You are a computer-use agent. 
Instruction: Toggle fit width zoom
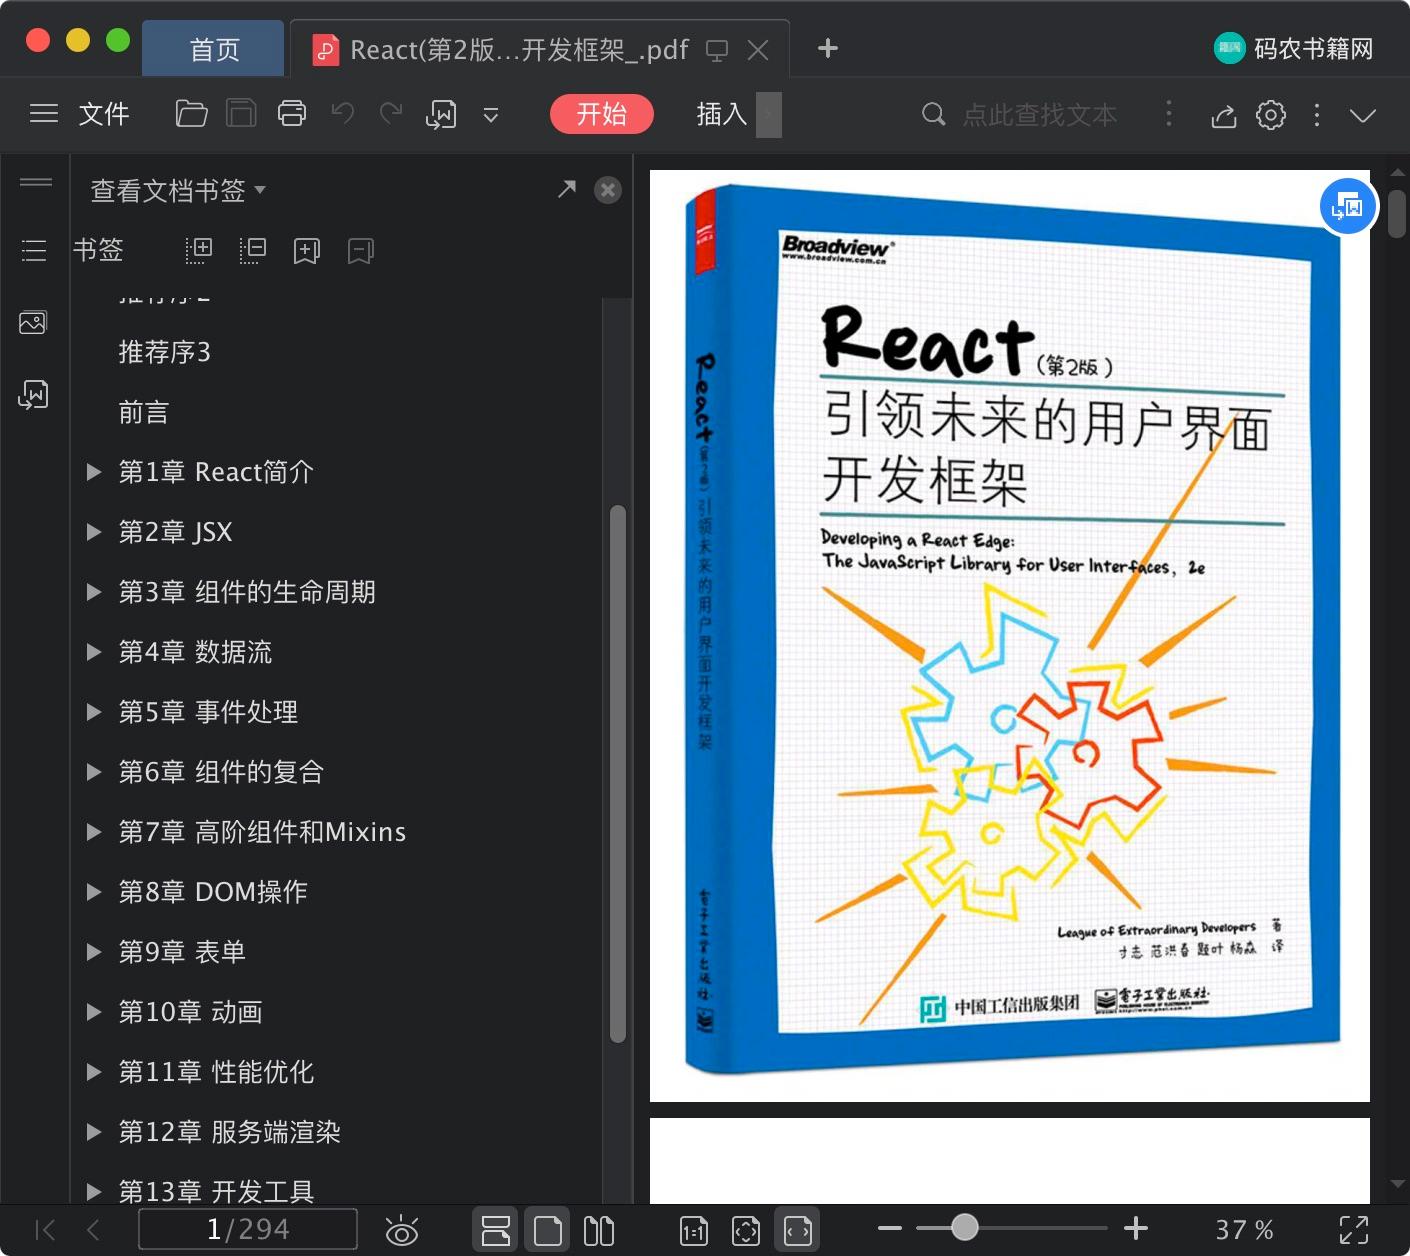tap(798, 1231)
